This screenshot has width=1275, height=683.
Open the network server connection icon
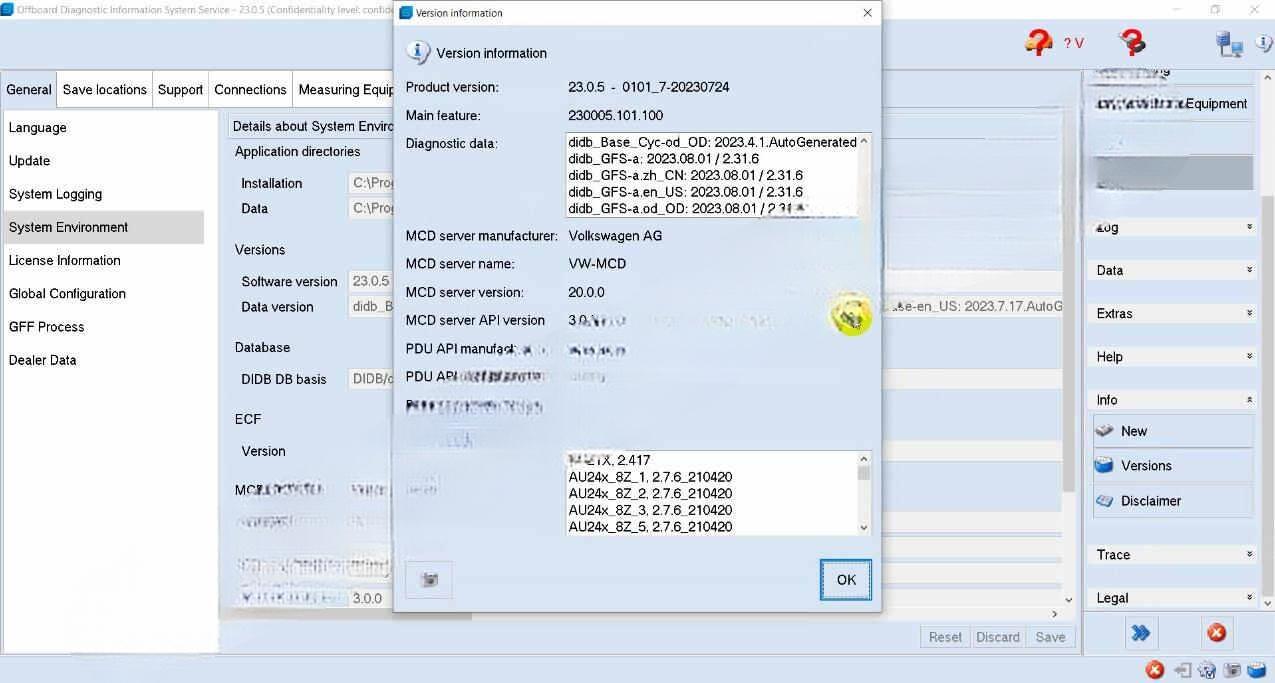pos(1229,43)
